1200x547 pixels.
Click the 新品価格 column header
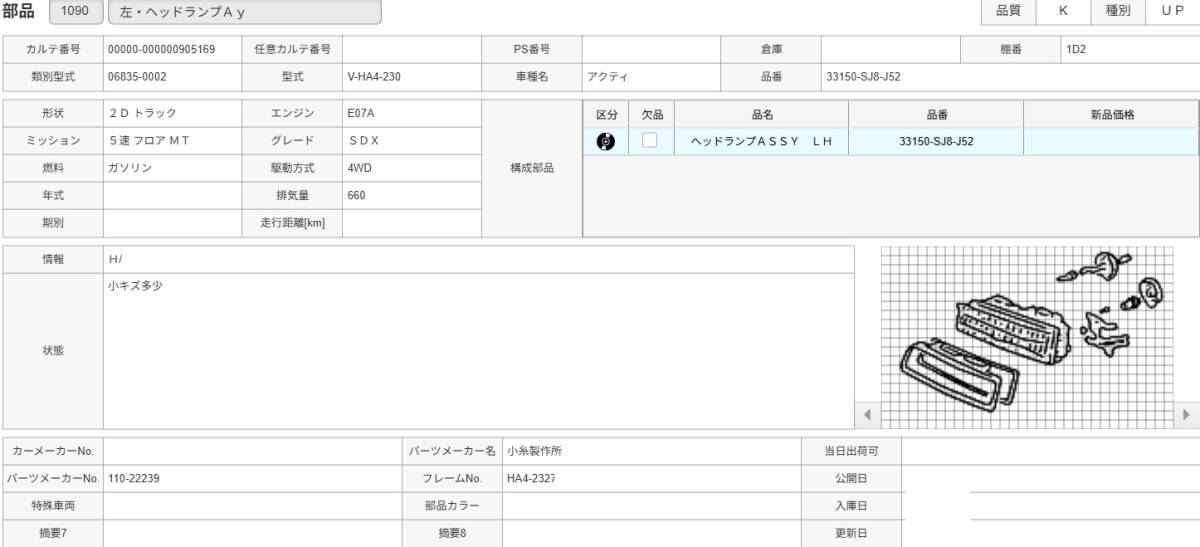(1111, 115)
